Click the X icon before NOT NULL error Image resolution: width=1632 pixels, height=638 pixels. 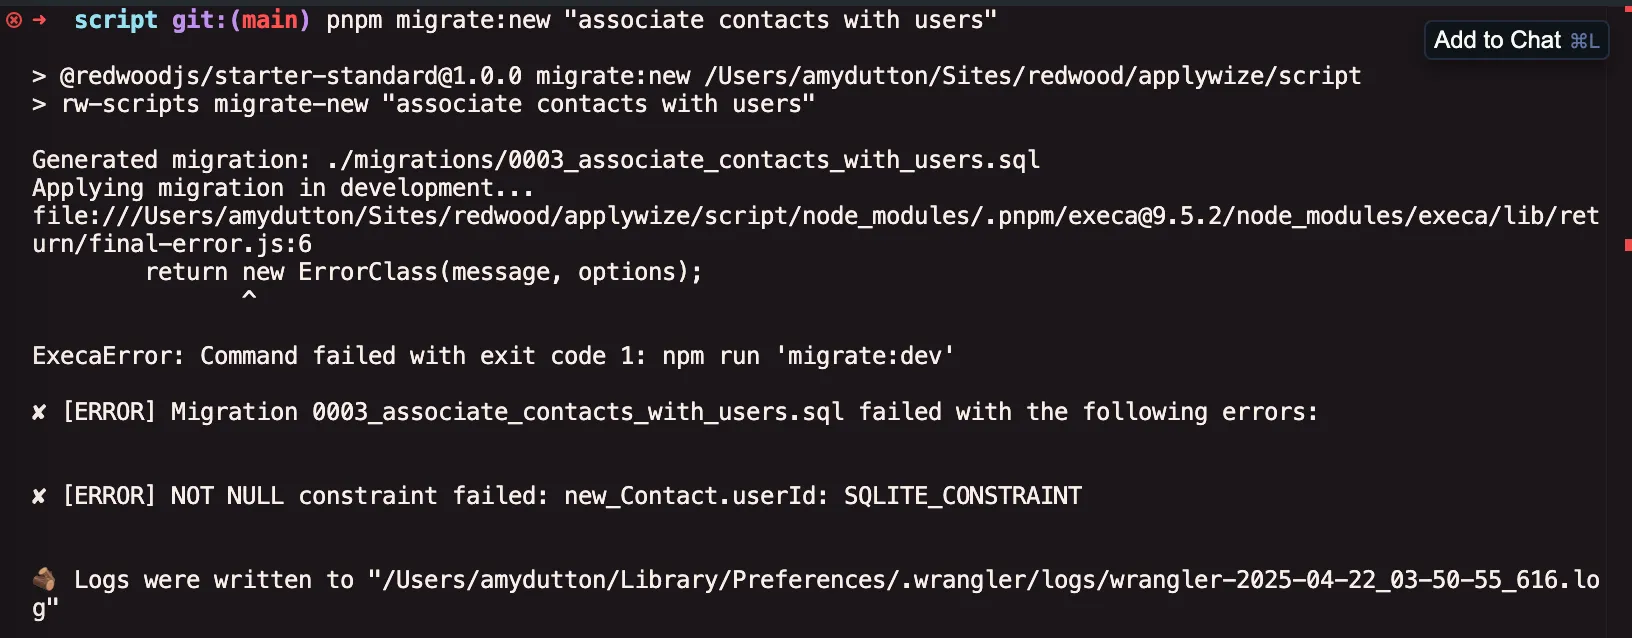pyautogui.click(x=39, y=496)
